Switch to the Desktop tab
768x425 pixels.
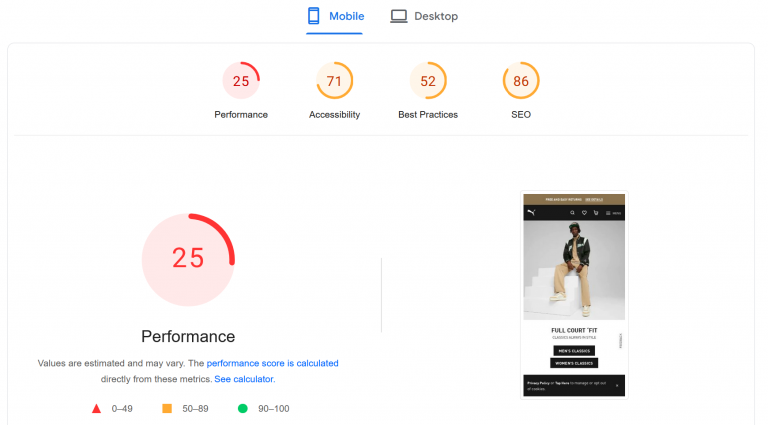[x=424, y=17]
